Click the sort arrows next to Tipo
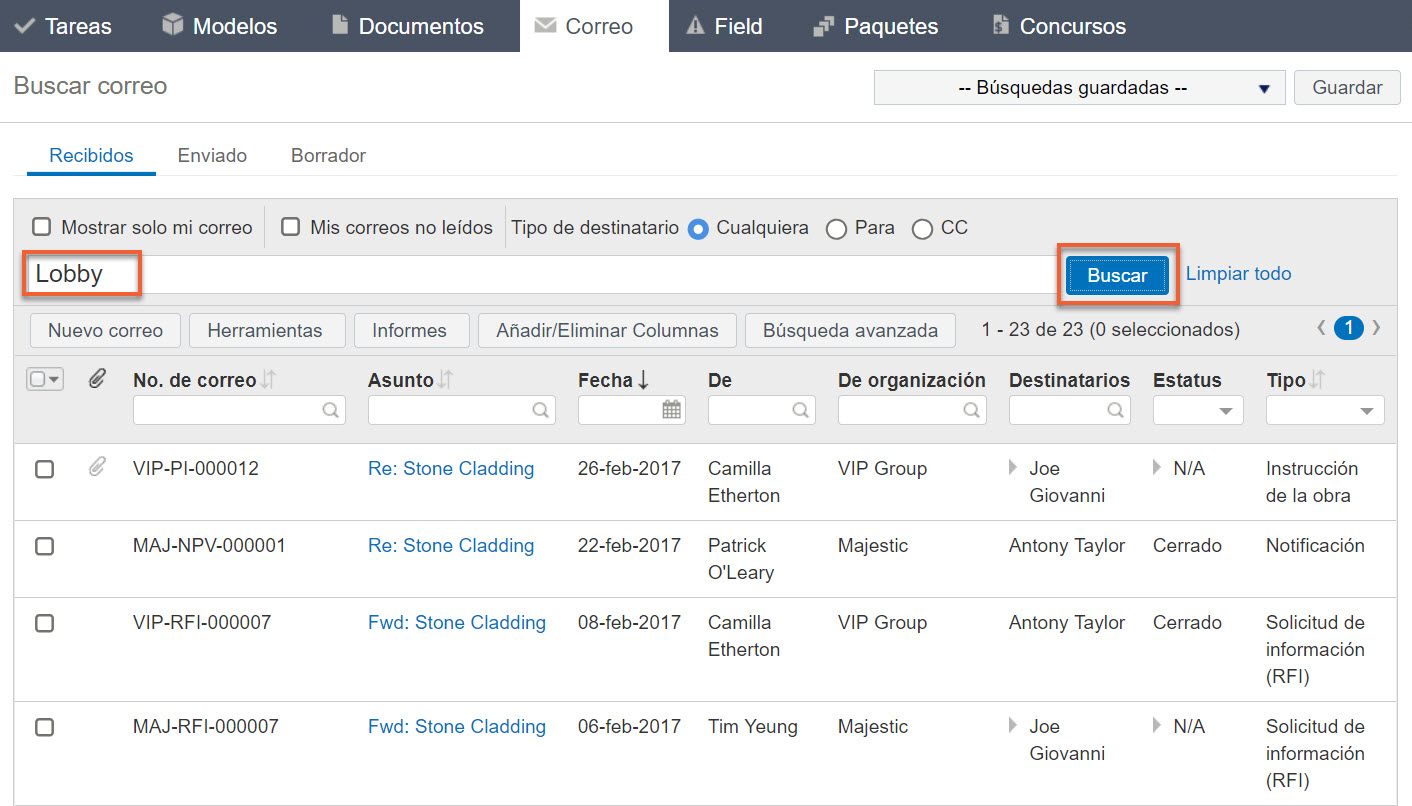The width and height of the screenshot is (1412, 806). click(1317, 380)
